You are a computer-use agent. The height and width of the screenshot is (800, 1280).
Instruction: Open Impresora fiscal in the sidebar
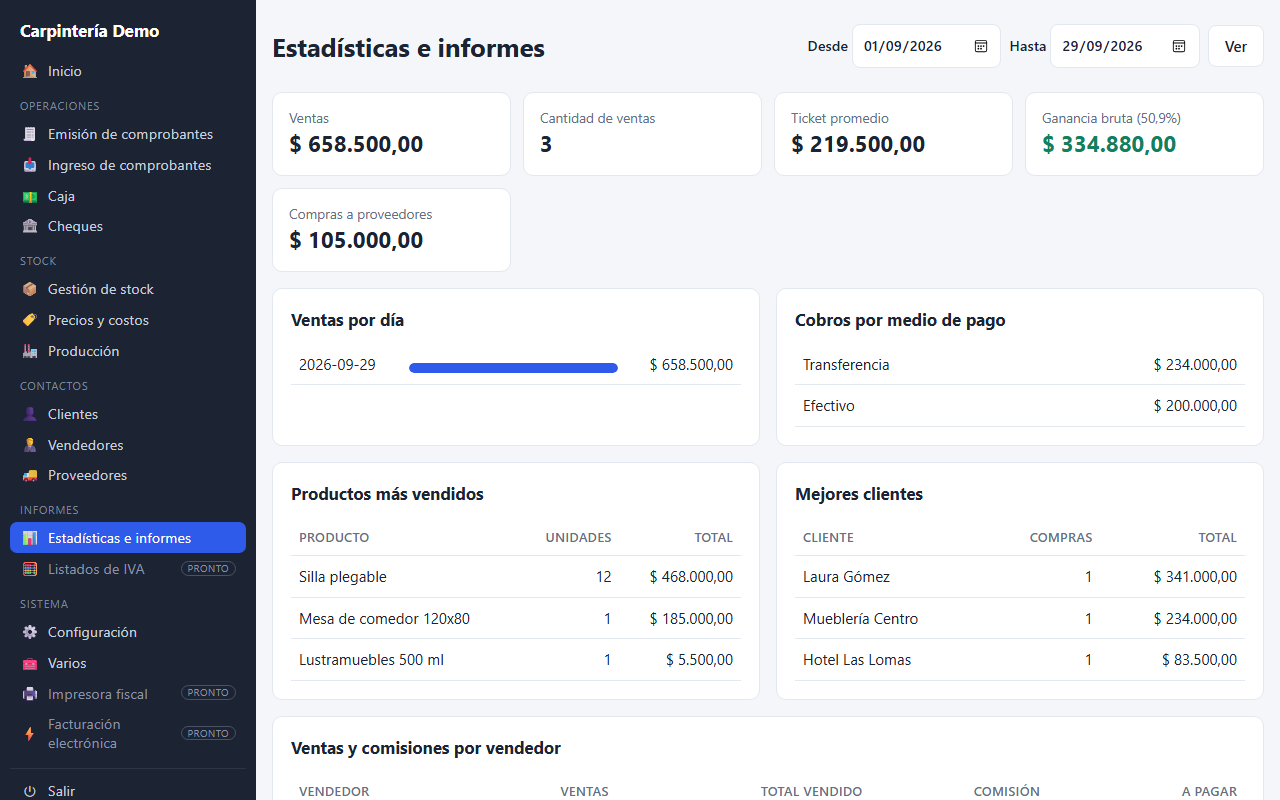pyautogui.click(x=128, y=694)
